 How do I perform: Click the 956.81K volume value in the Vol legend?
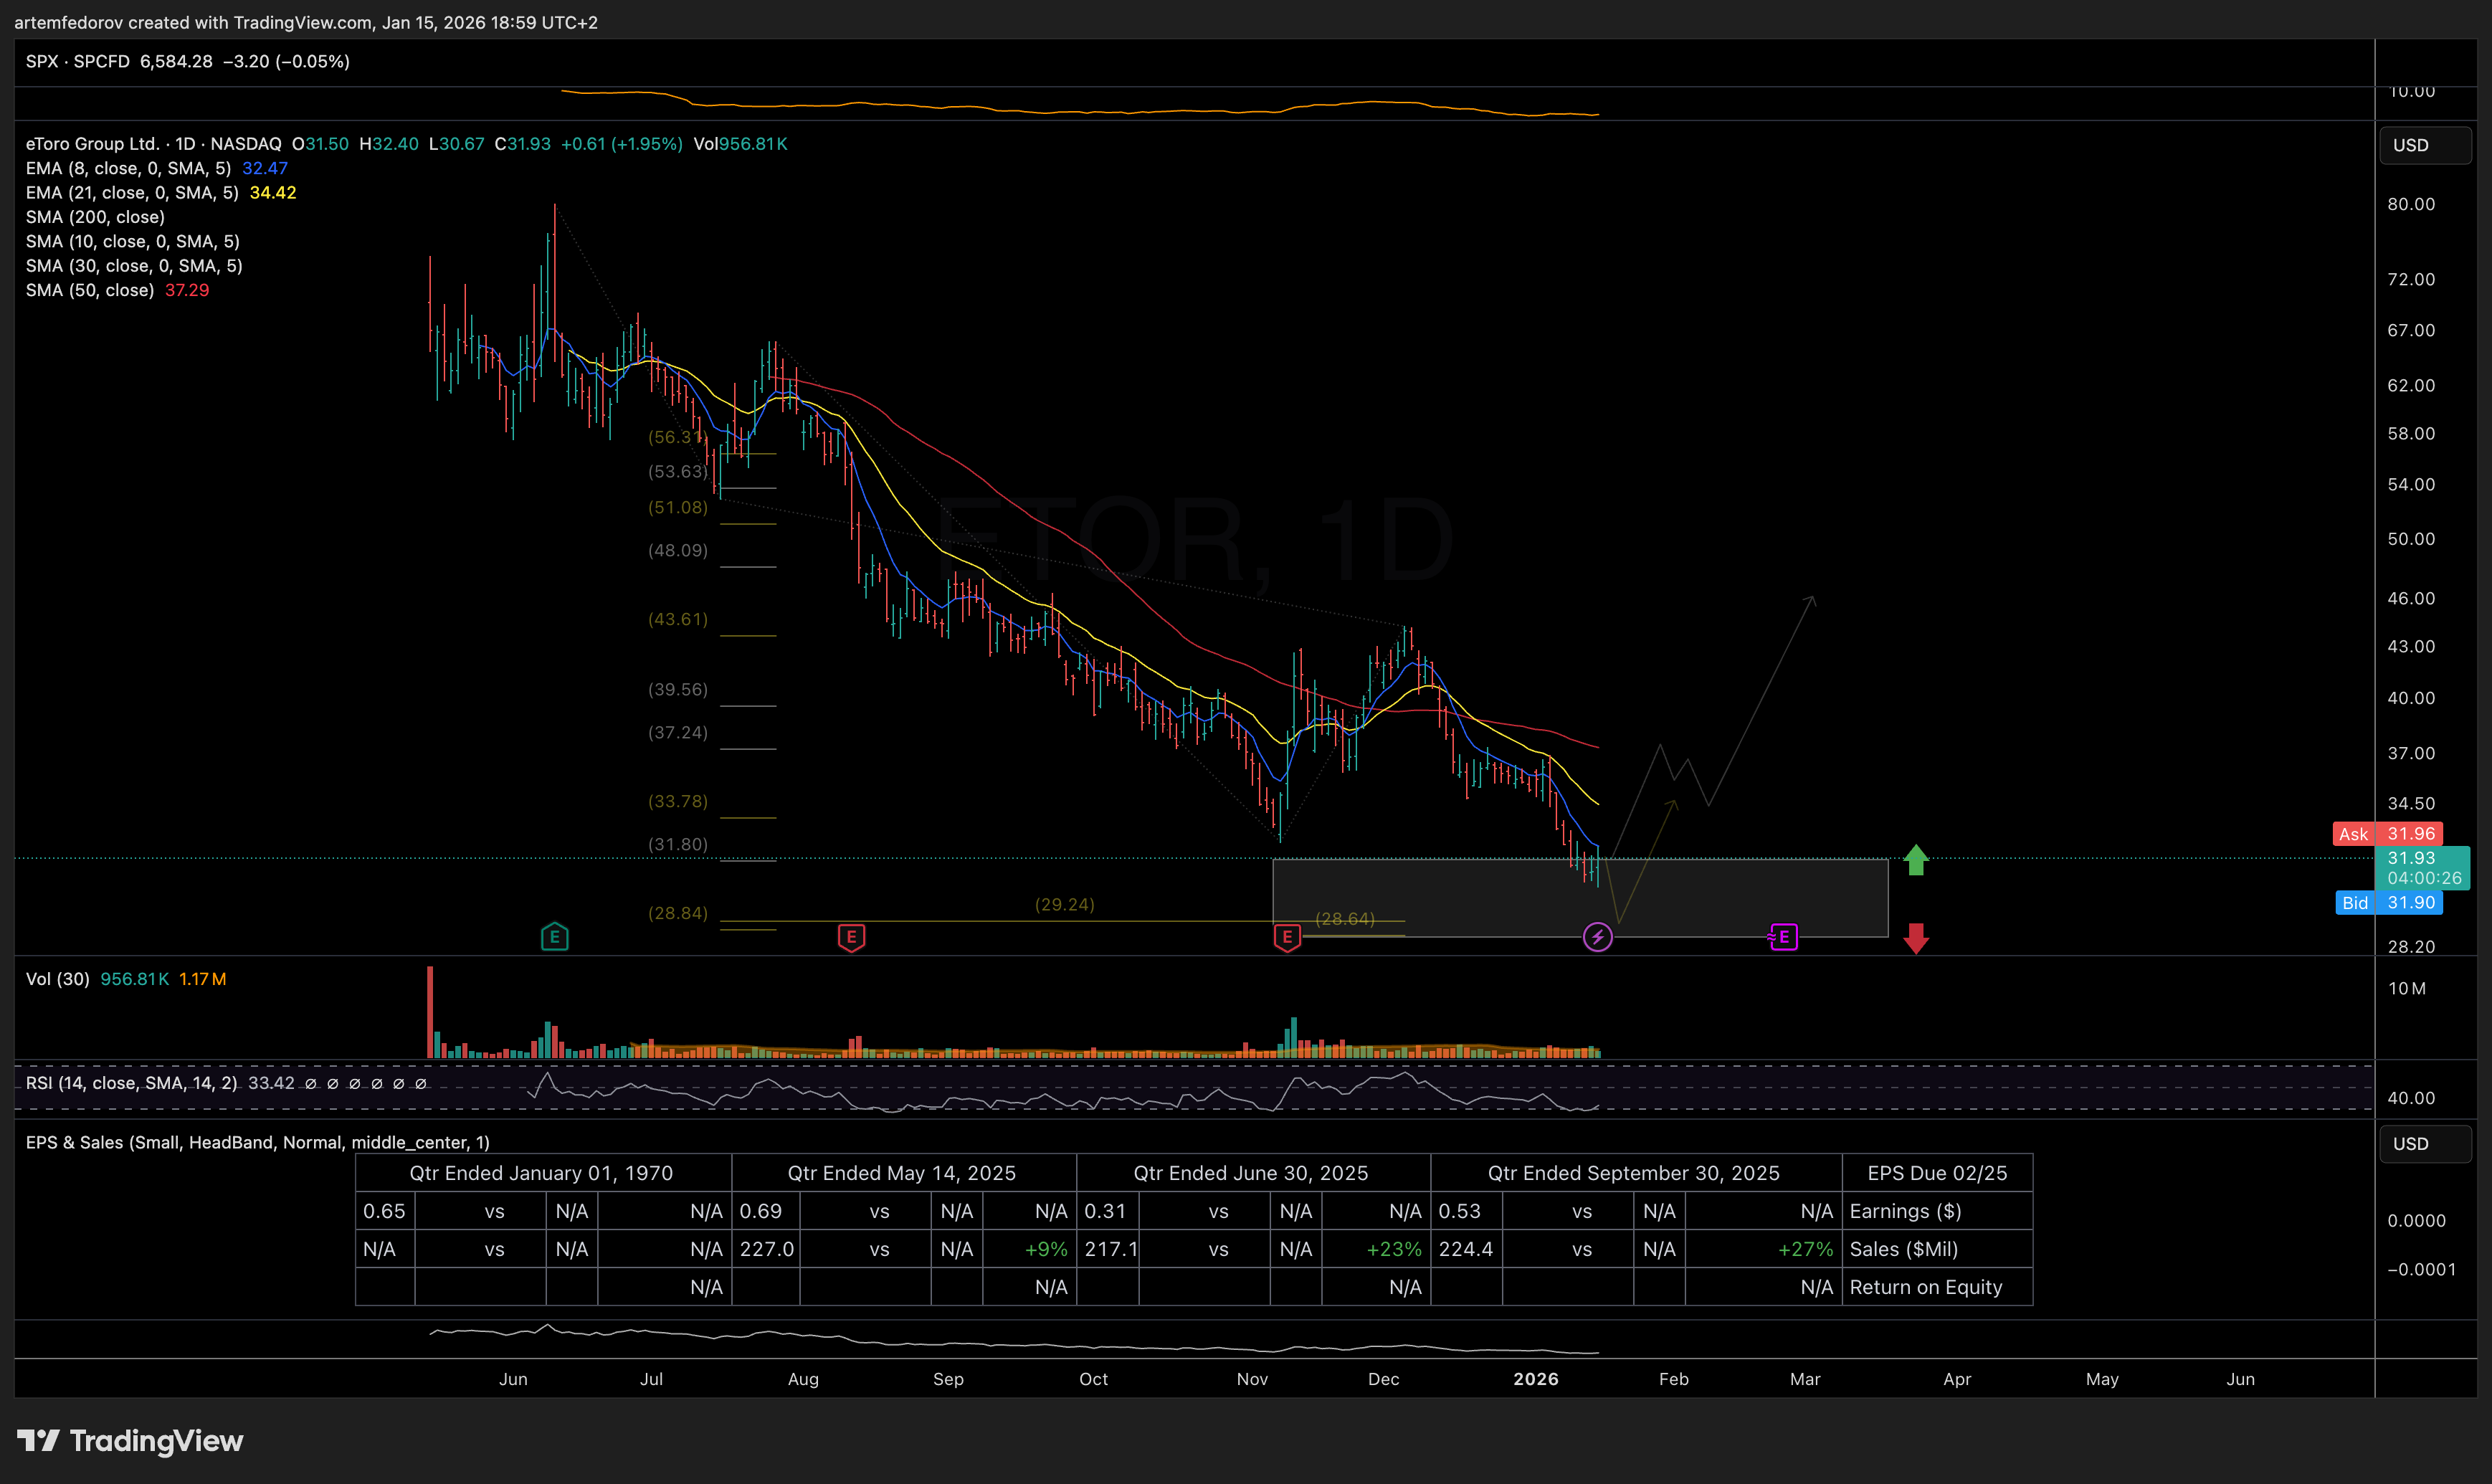pyautogui.click(x=135, y=979)
